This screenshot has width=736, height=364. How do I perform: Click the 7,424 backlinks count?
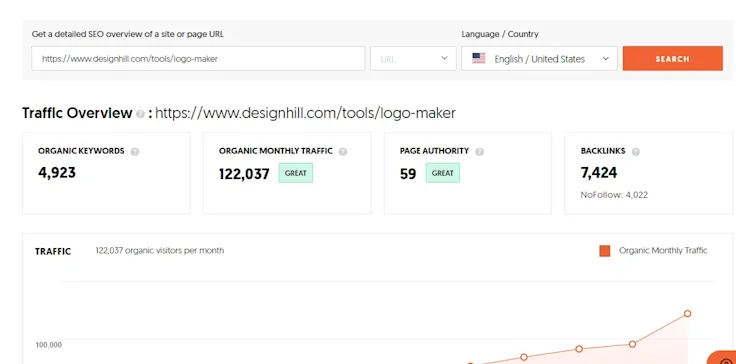pyautogui.click(x=599, y=173)
